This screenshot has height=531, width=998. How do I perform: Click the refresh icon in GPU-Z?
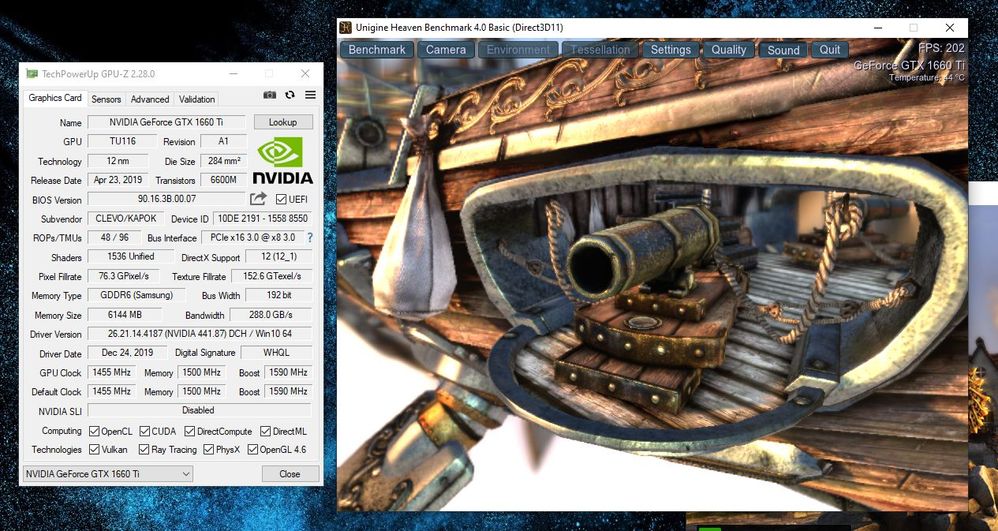click(290, 95)
